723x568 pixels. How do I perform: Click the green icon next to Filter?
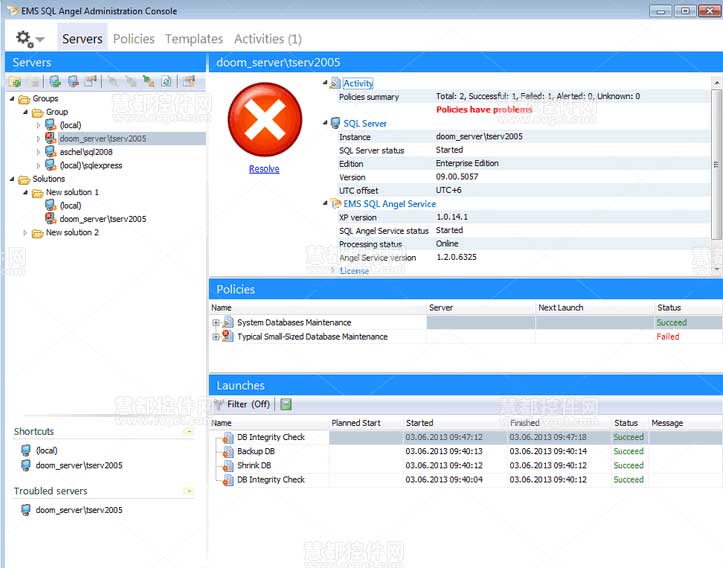tap(286, 405)
